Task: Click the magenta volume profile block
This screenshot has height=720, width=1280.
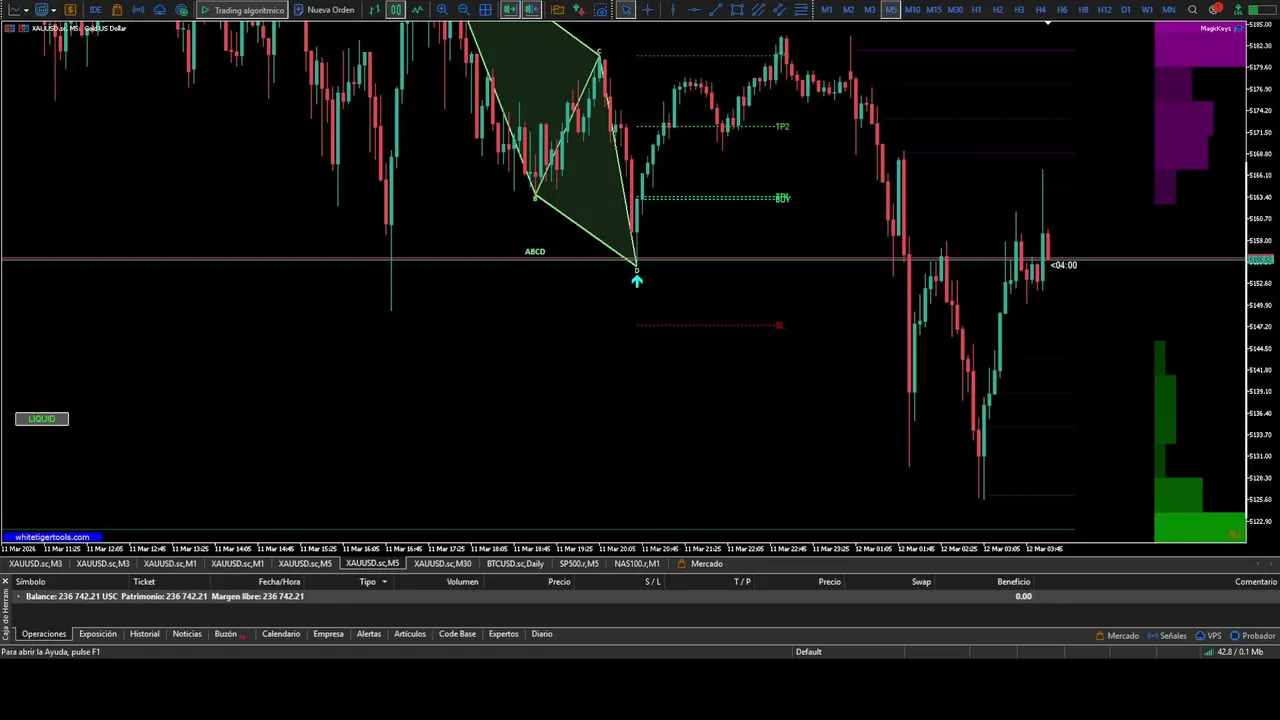Action: pos(1200,46)
